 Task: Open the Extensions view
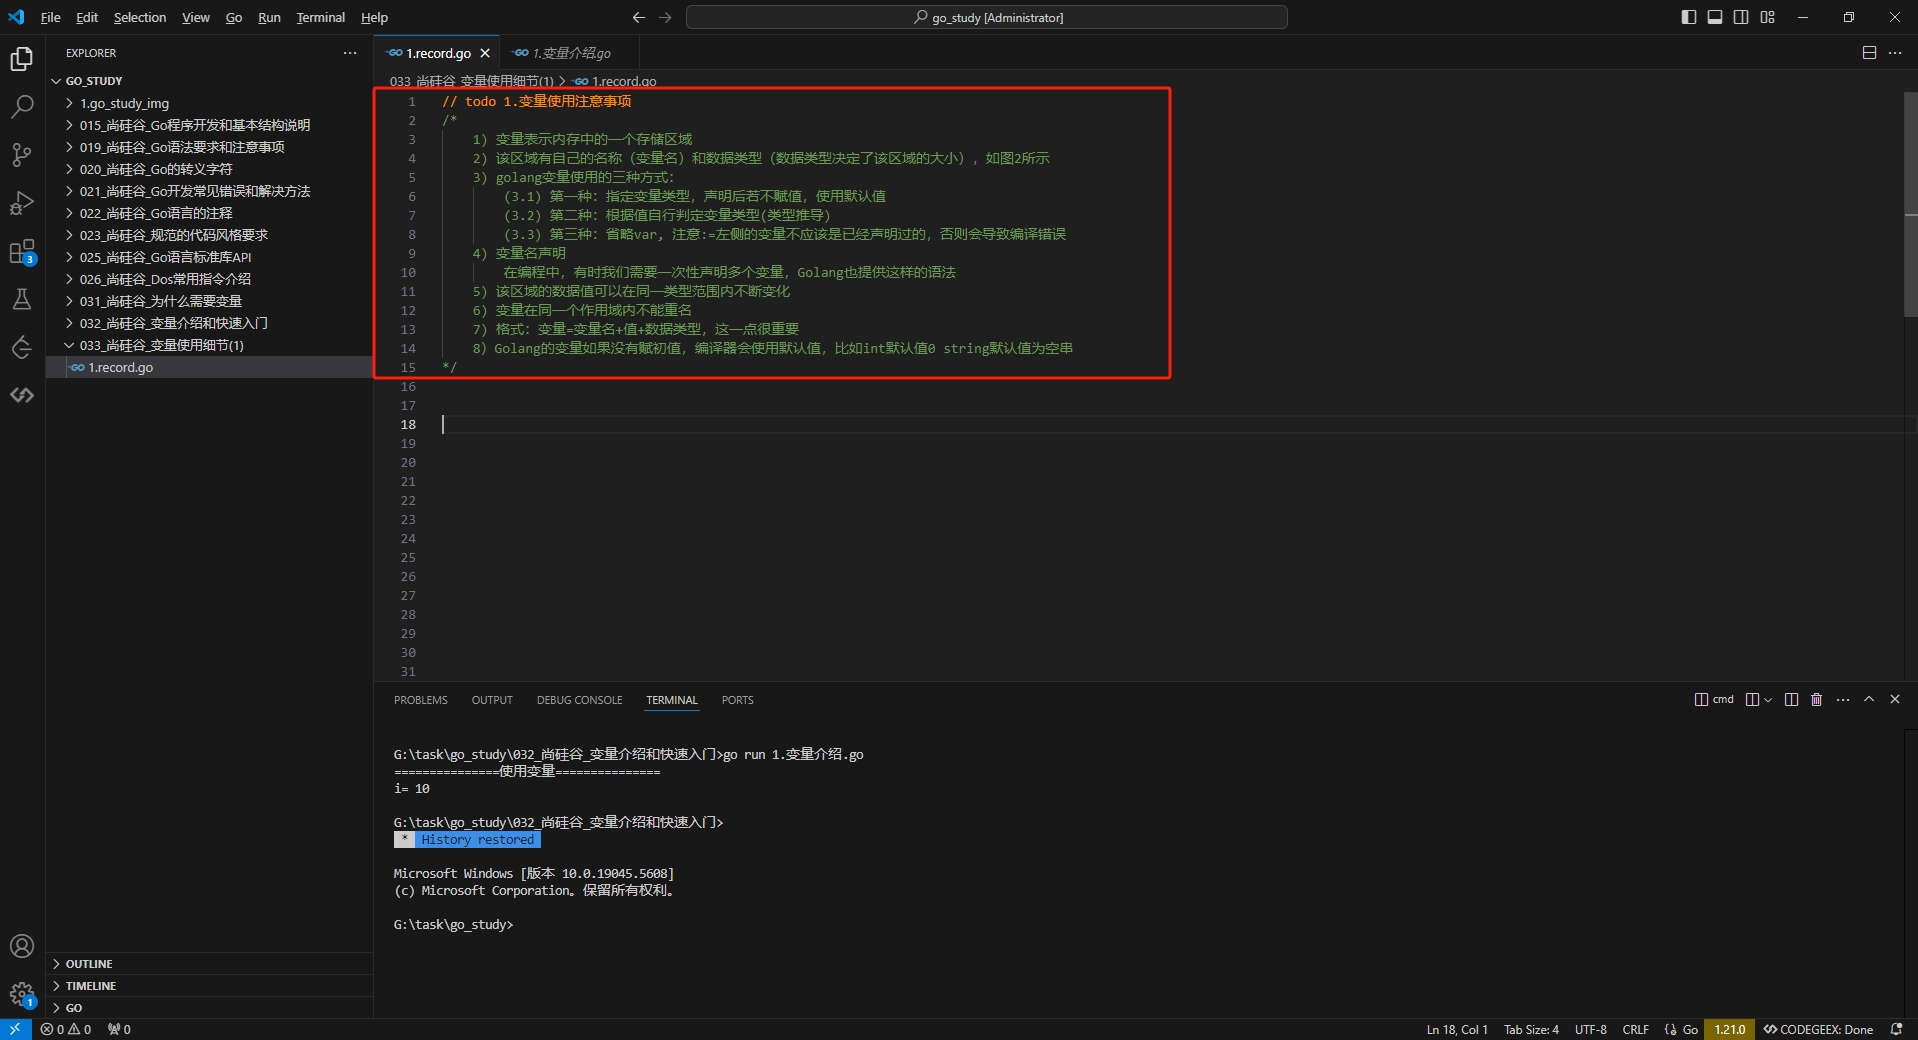click(22, 252)
